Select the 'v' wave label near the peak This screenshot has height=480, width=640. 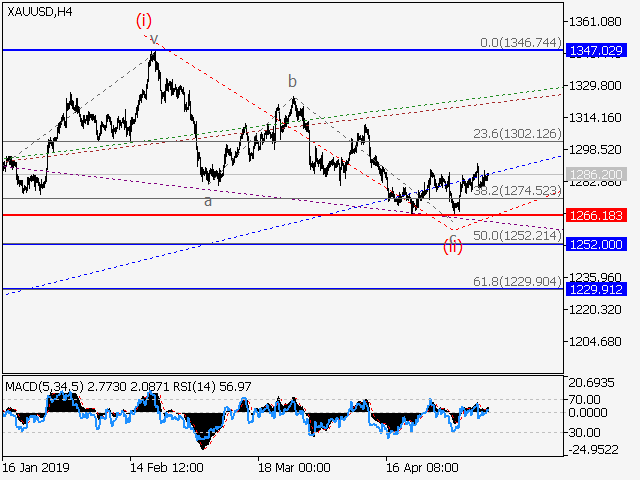point(153,38)
